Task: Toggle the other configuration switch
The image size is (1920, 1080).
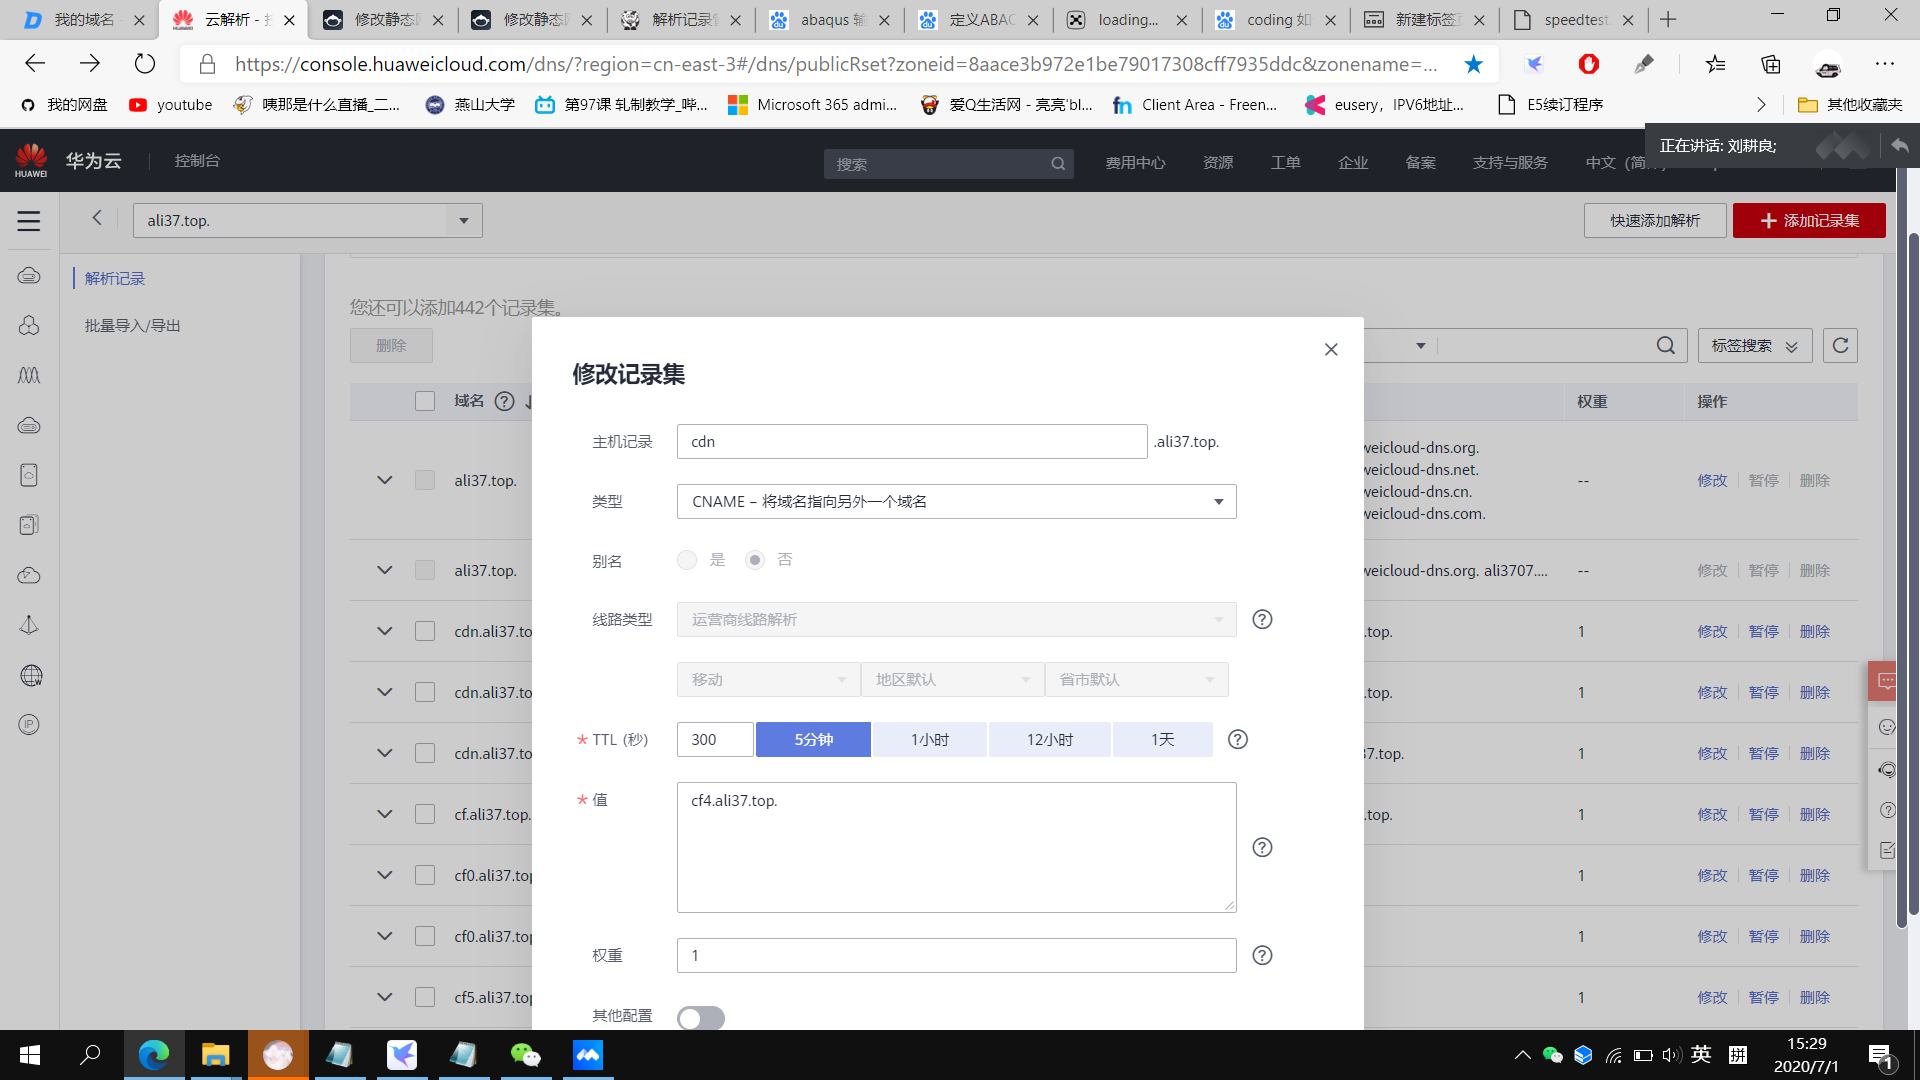Action: click(x=700, y=1017)
